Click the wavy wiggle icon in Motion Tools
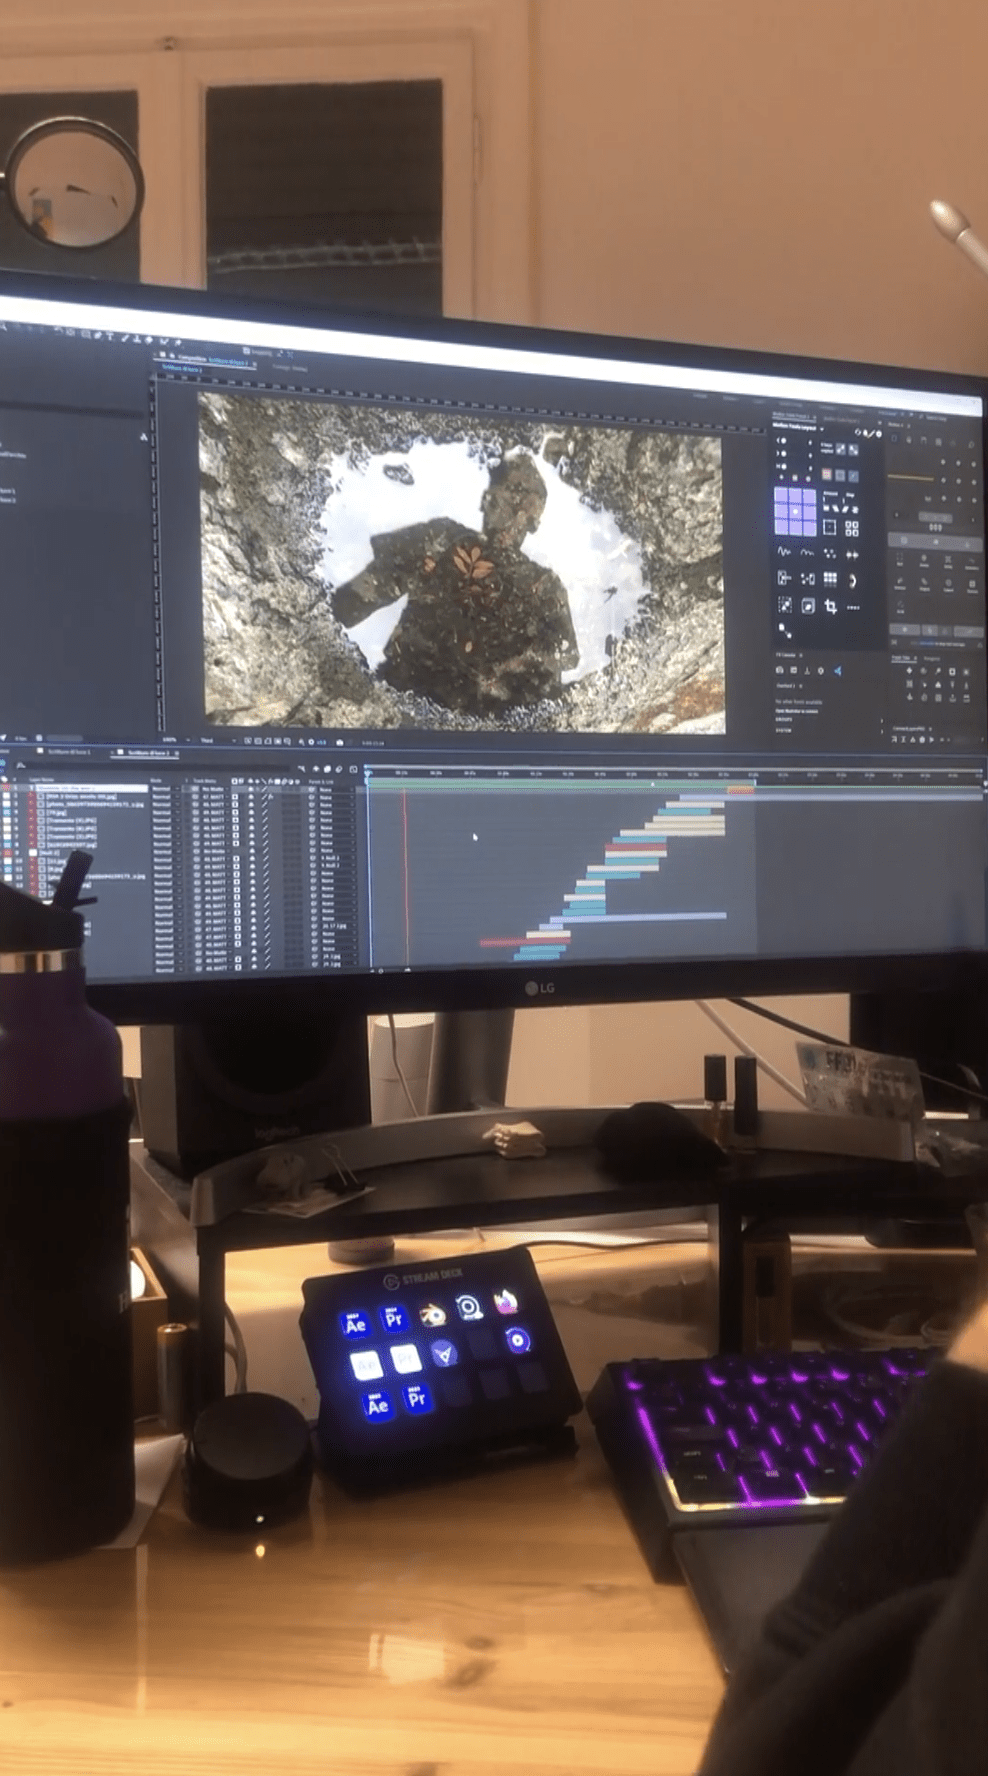The width and height of the screenshot is (988, 1776). point(784,551)
